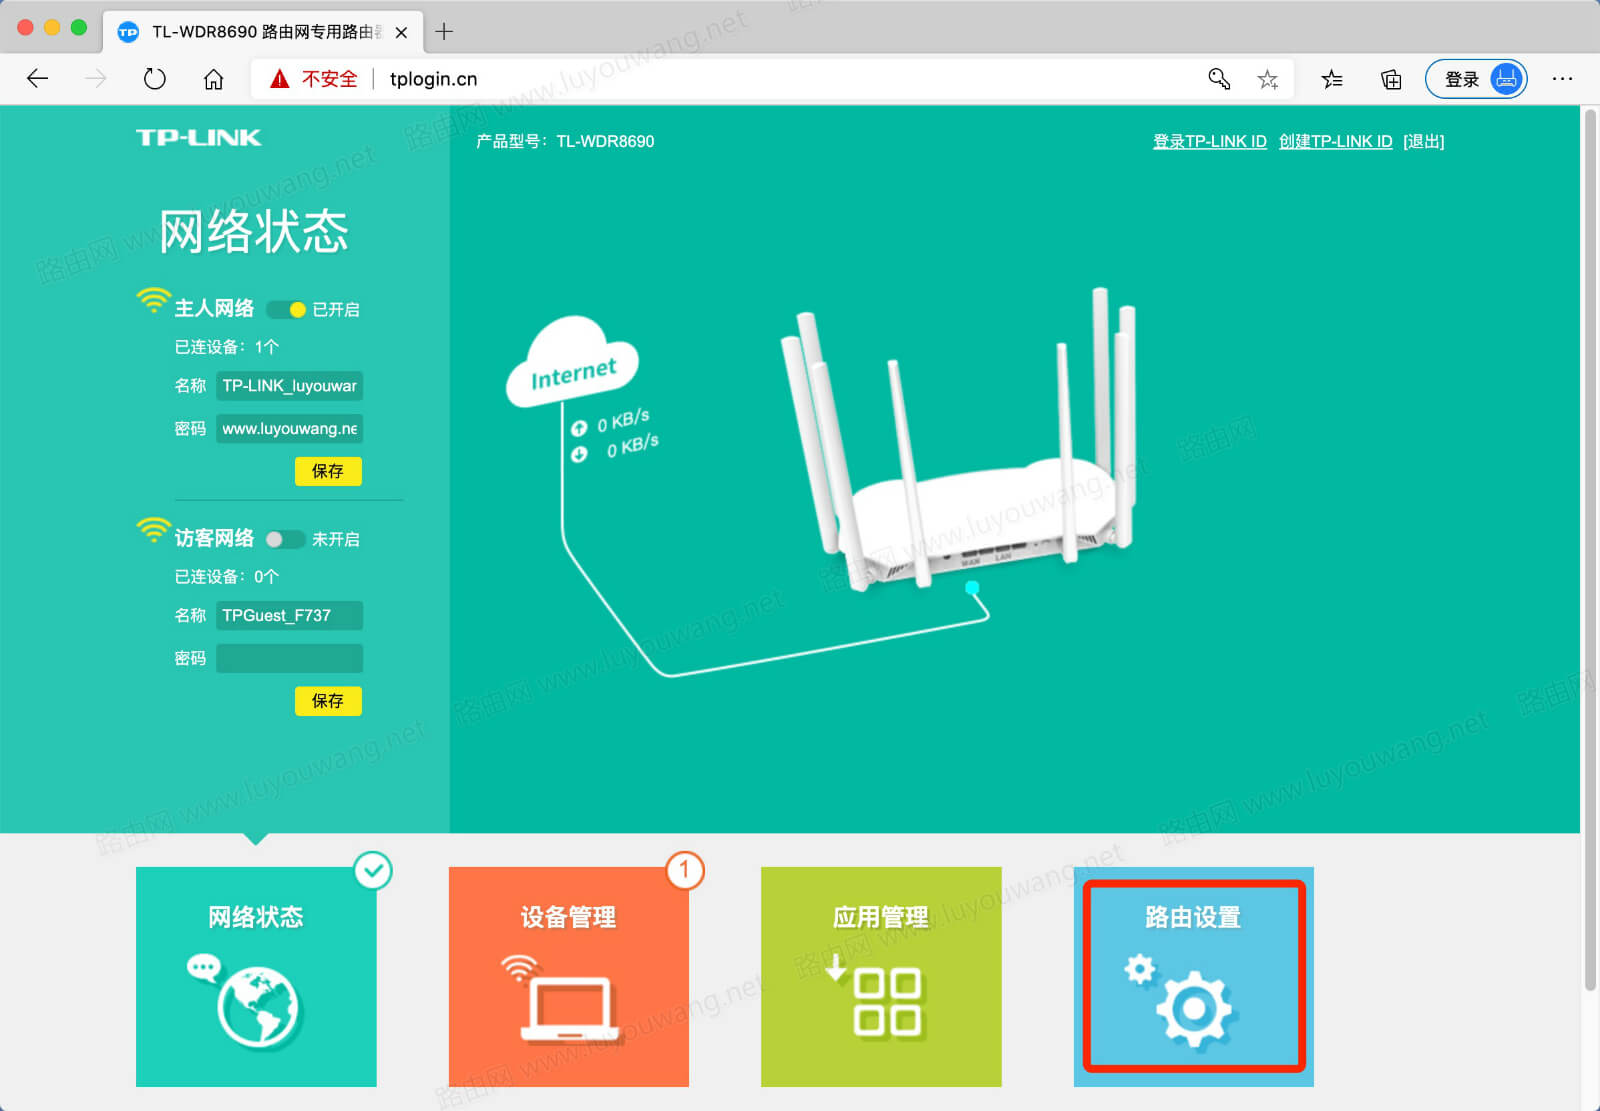Click the red insecure warning triangle
Image resolution: width=1600 pixels, height=1111 pixels.
pyautogui.click(x=279, y=79)
